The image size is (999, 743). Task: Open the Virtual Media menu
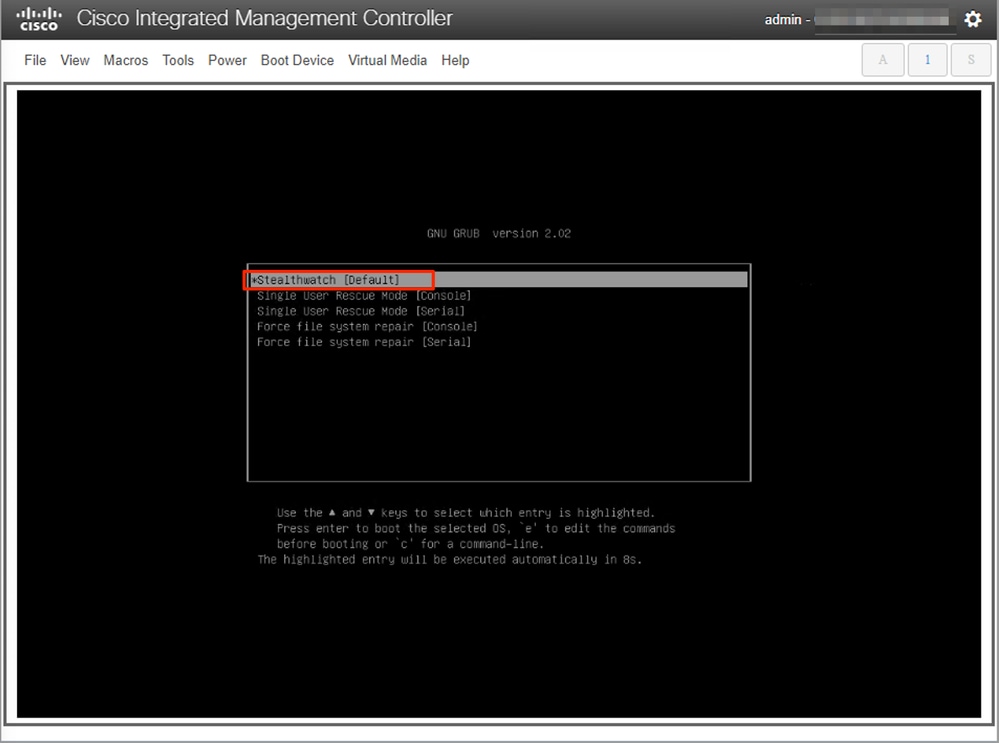pos(387,60)
